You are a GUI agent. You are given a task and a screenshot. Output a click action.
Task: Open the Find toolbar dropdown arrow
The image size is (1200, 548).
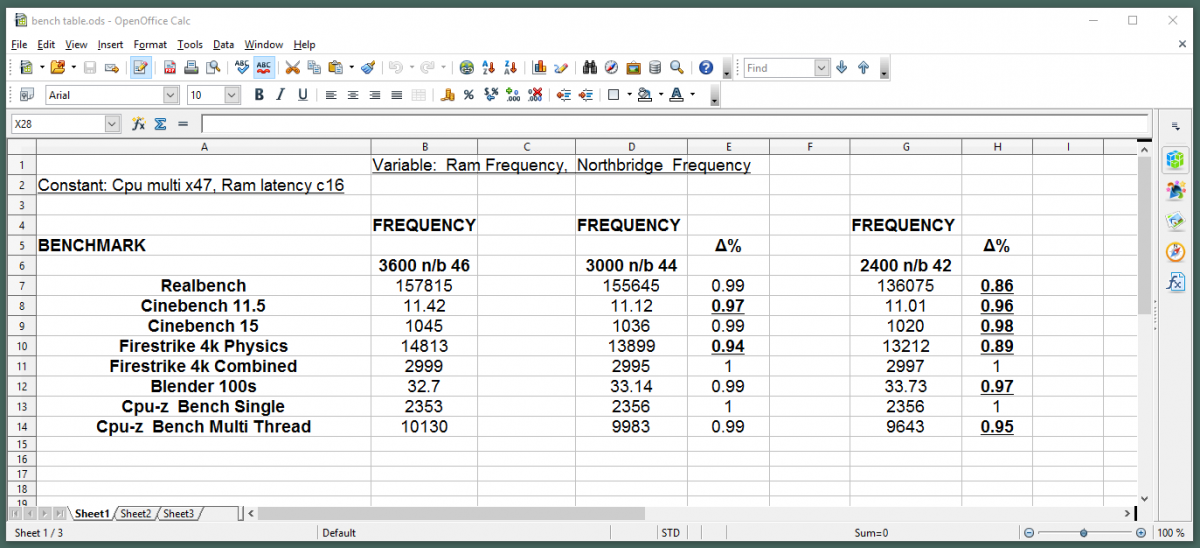tap(822, 68)
